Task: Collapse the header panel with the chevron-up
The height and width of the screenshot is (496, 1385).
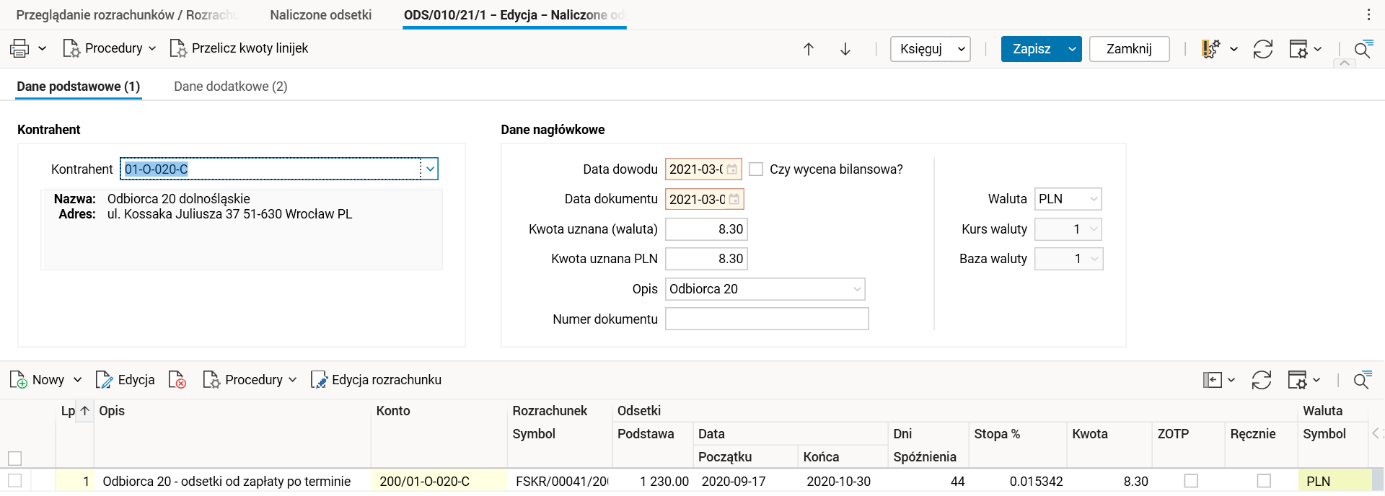Action: coord(1346,63)
